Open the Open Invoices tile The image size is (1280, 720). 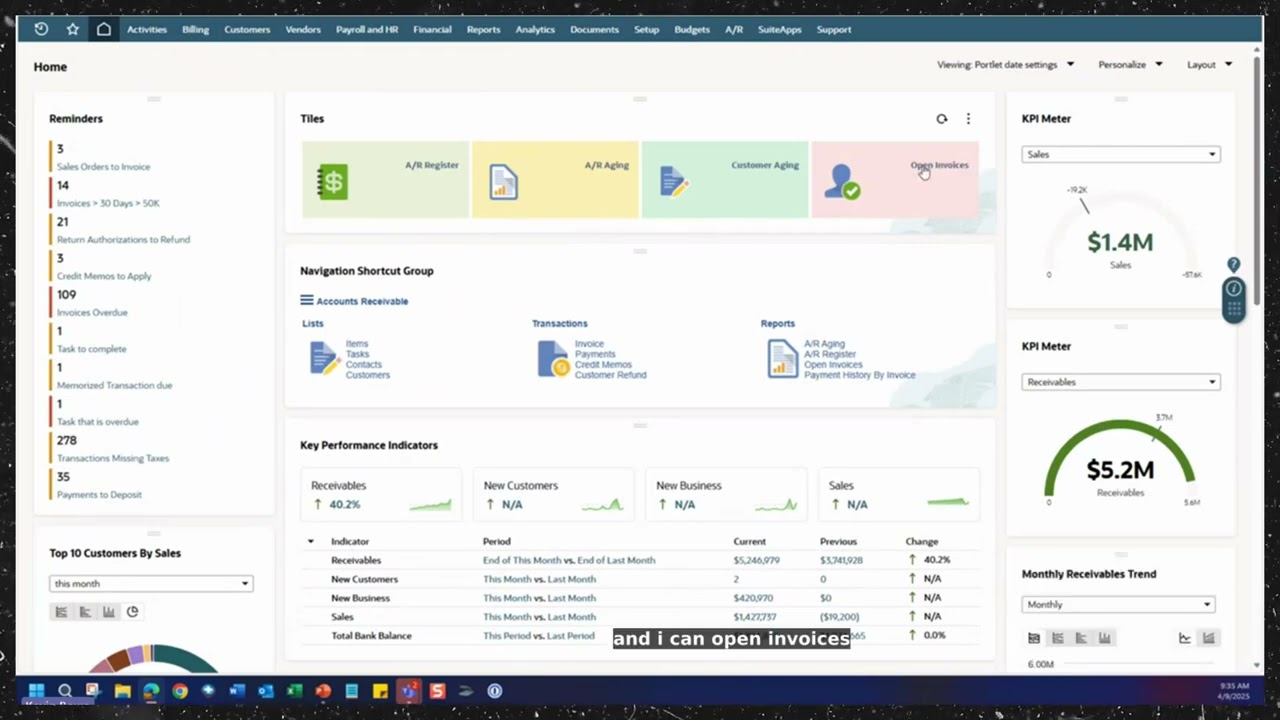pyautogui.click(x=895, y=180)
